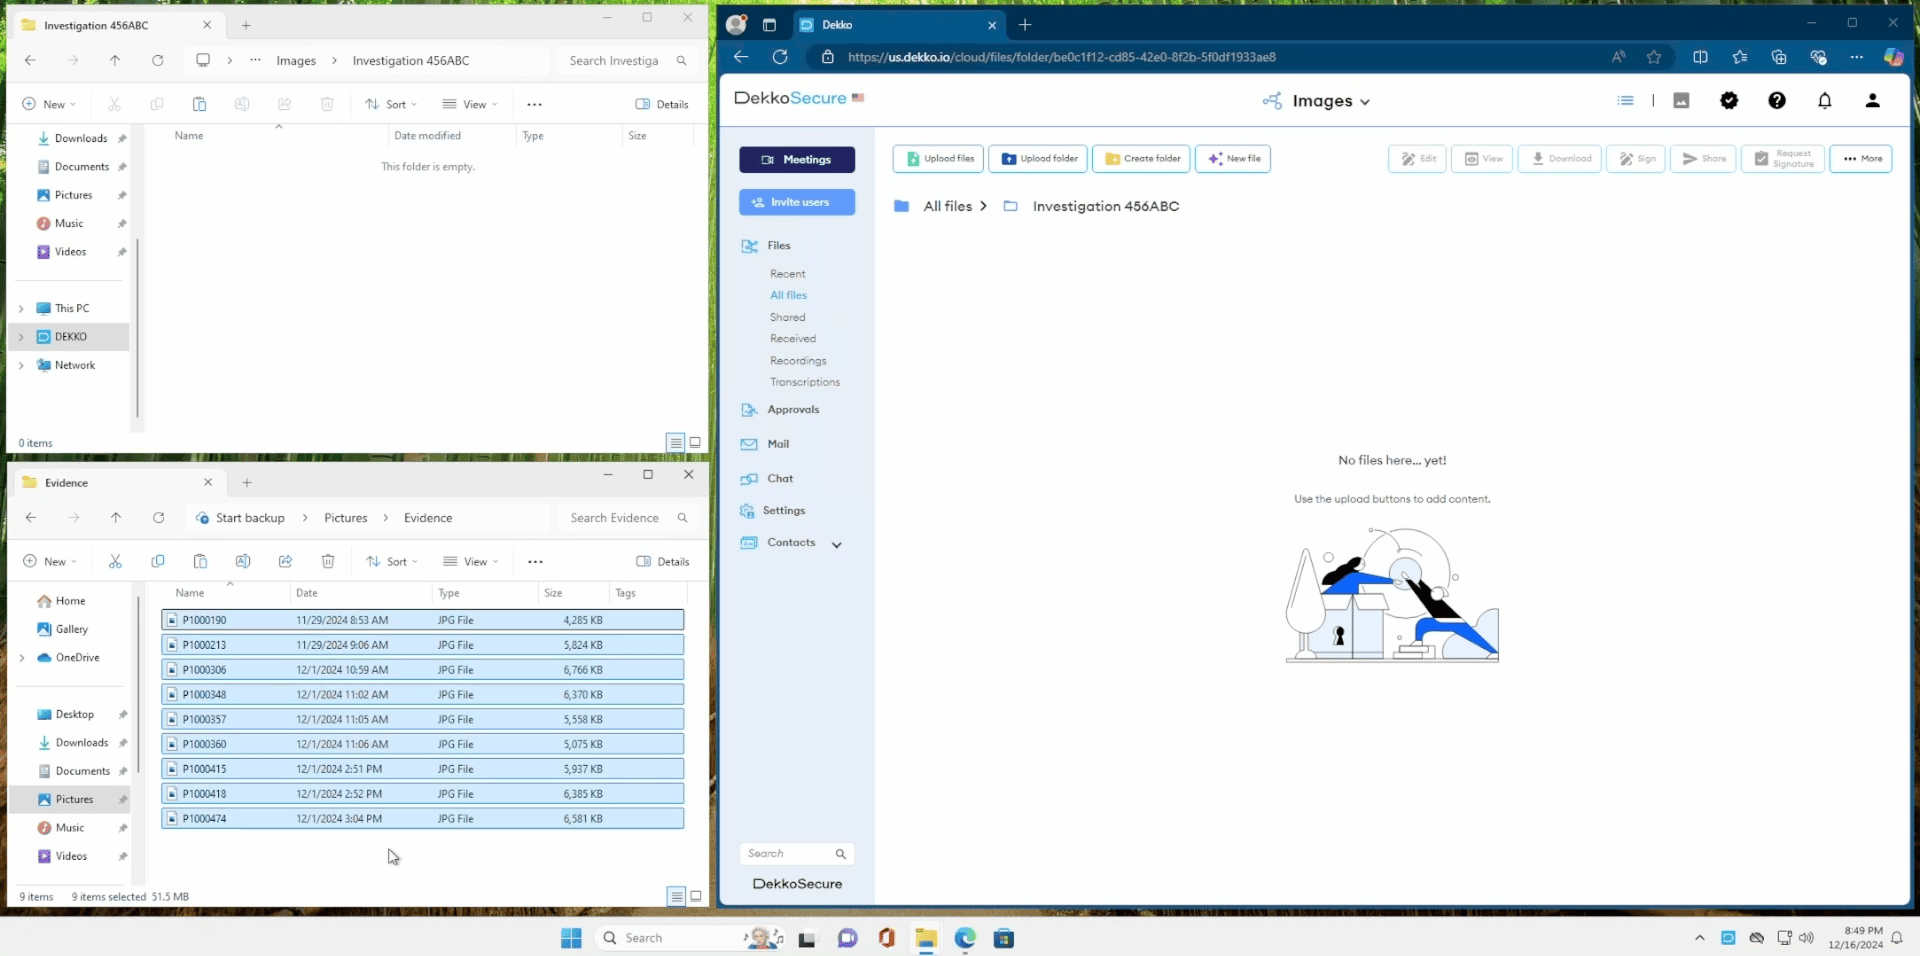Open Settings in Dekko sidebar
The image size is (1920, 956).
coord(784,511)
